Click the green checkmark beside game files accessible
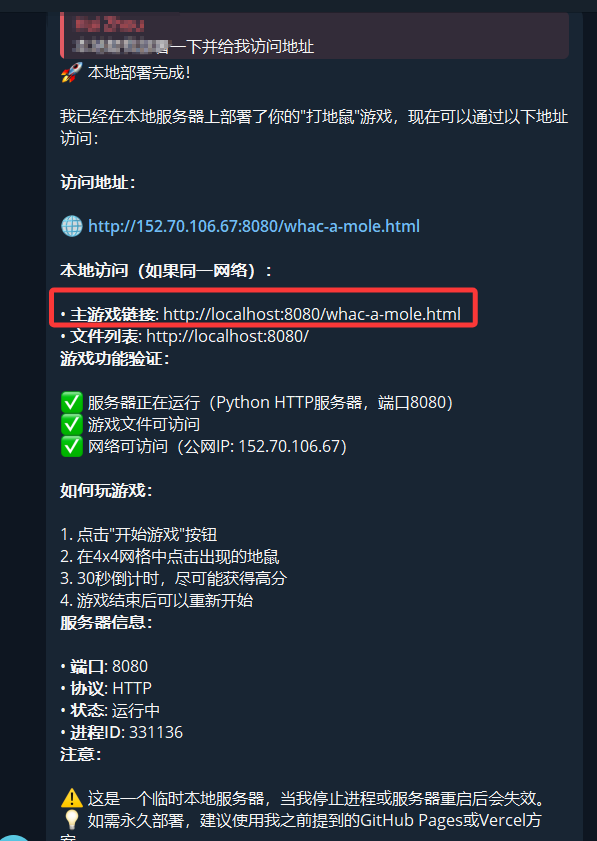The height and width of the screenshot is (841, 597). pyautogui.click(x=71, y=424)
